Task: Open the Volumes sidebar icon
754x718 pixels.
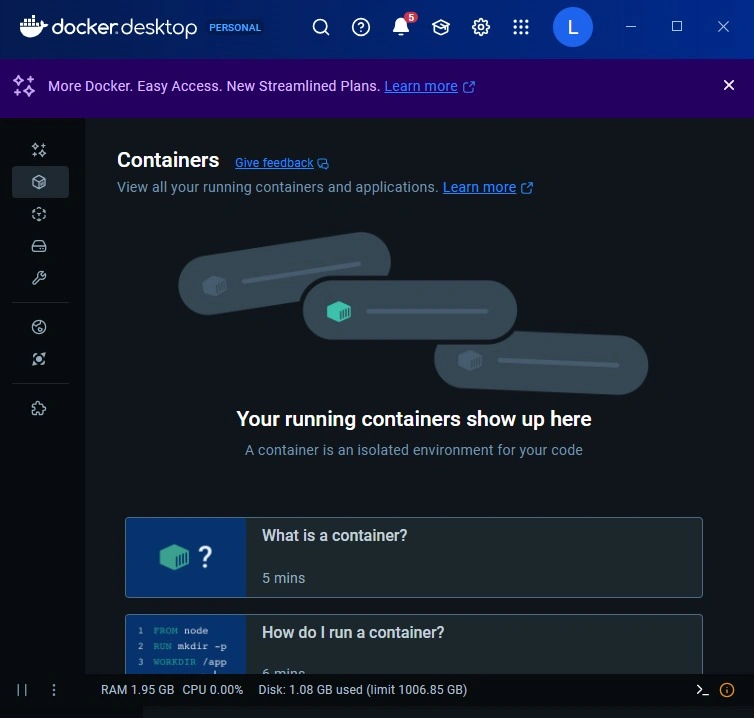Action: [39, 246]
